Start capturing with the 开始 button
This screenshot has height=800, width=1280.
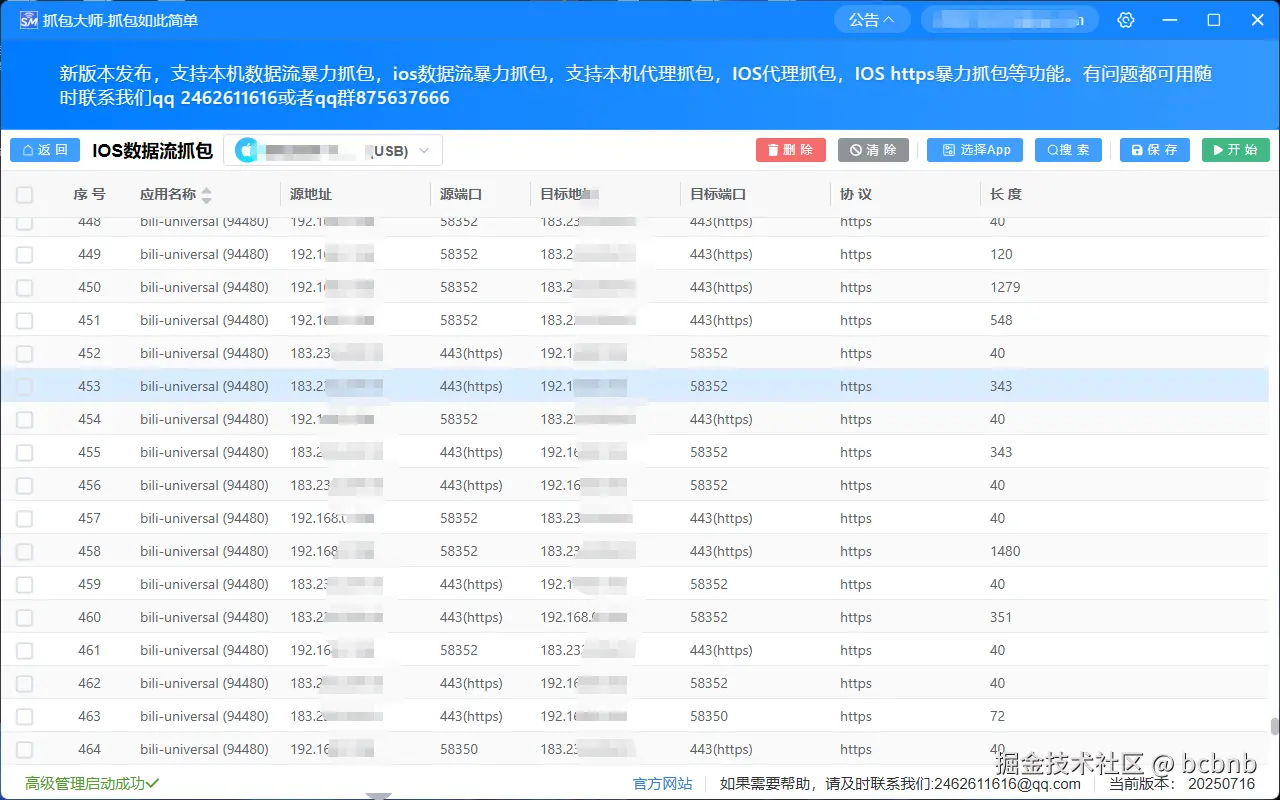coord(1234,149)
